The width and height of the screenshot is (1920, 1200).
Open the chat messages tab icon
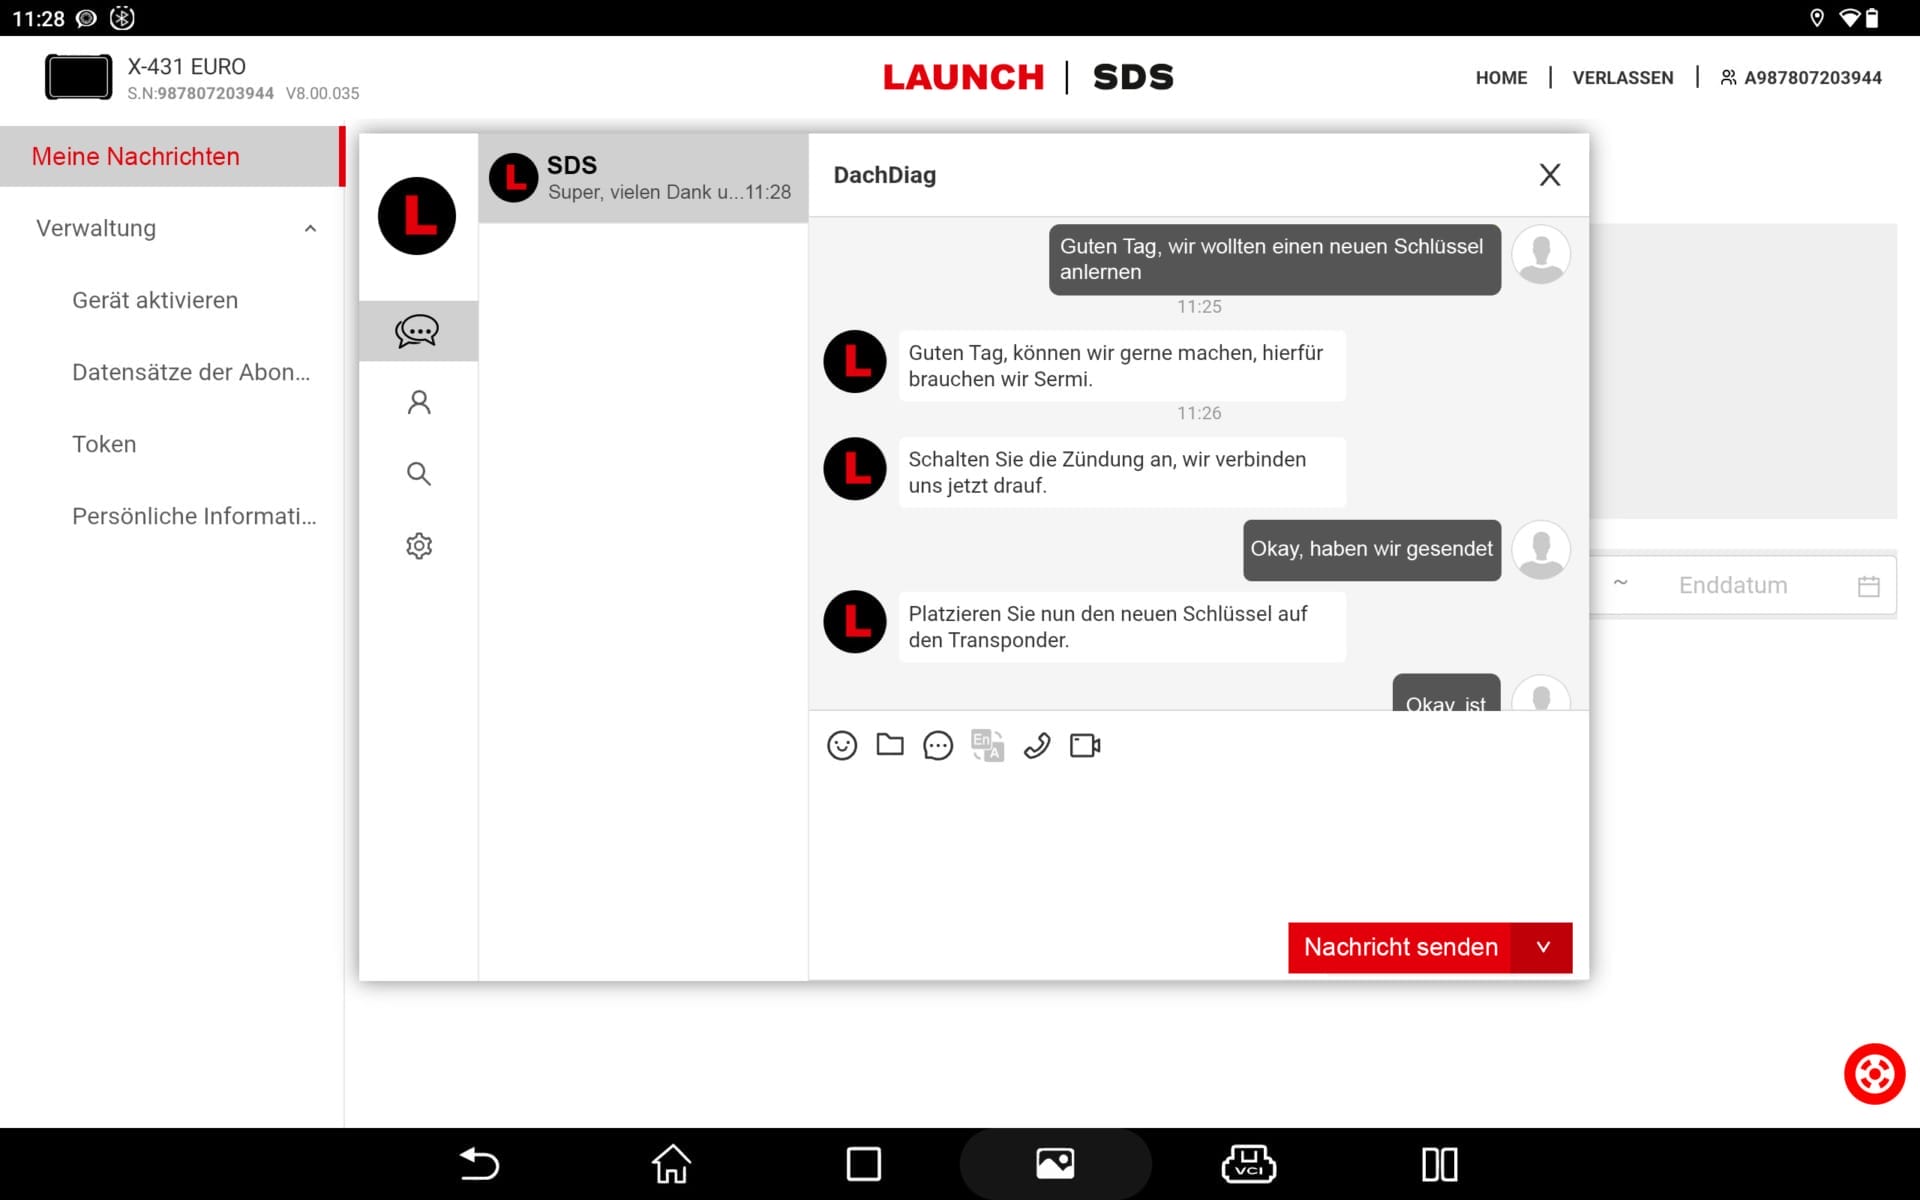click(x=417, y=331)
